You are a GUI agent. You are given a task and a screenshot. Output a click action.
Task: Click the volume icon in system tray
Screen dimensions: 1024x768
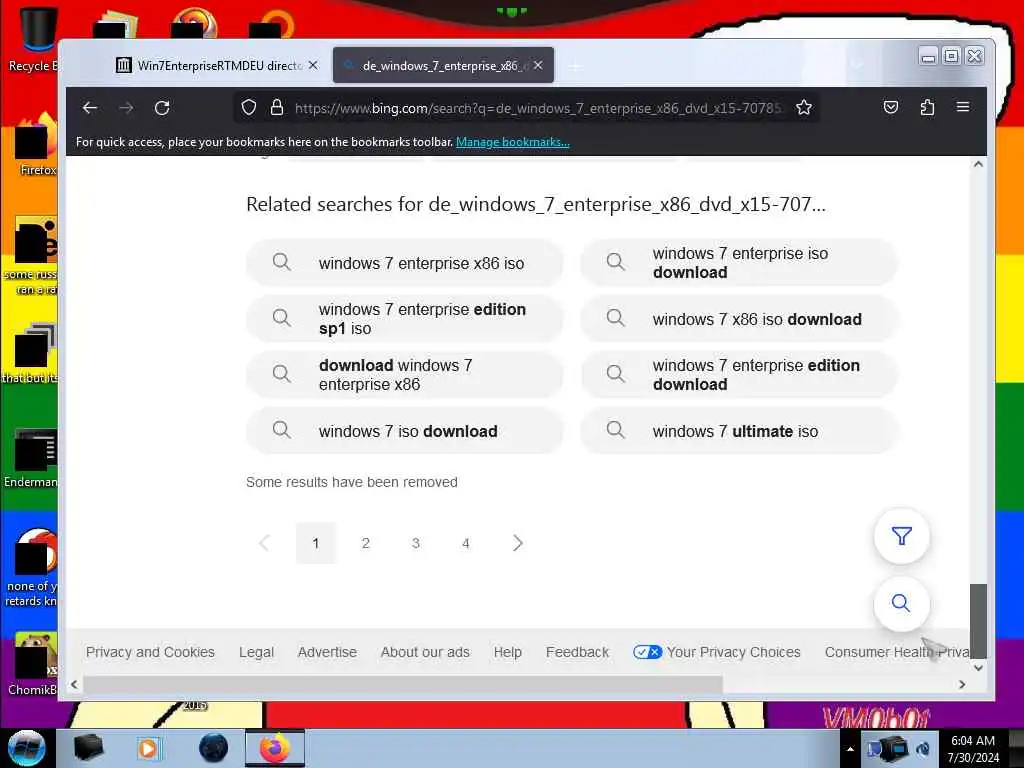tap(923, 749)
